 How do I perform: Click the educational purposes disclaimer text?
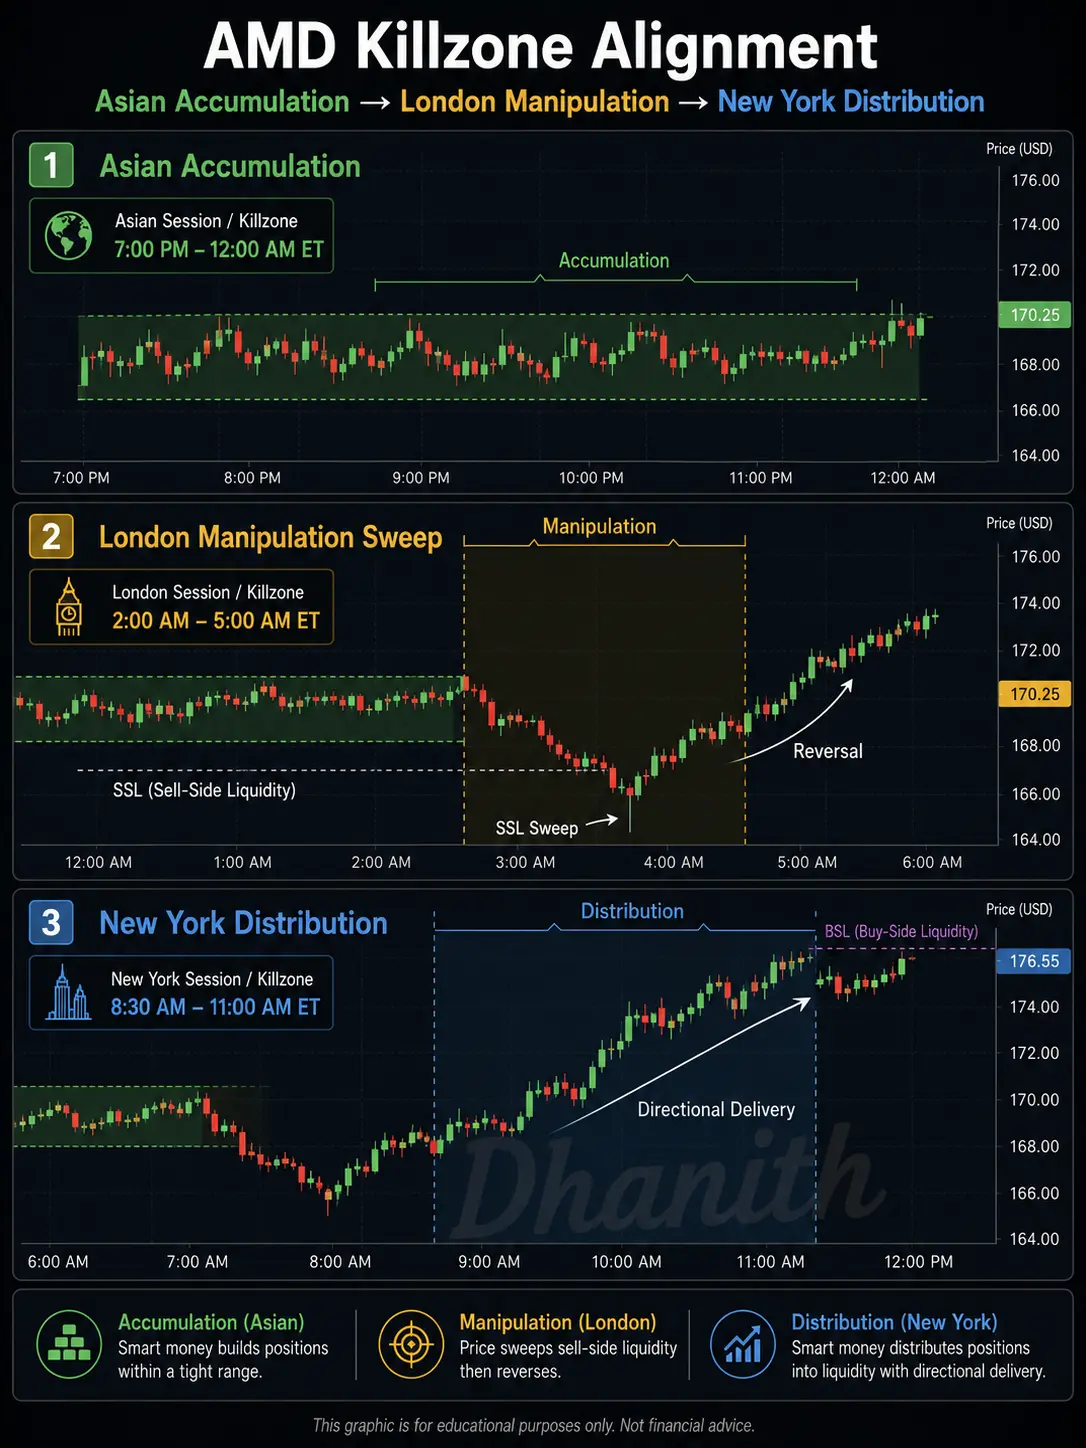pyautogui.click(x=534, y=1425)
